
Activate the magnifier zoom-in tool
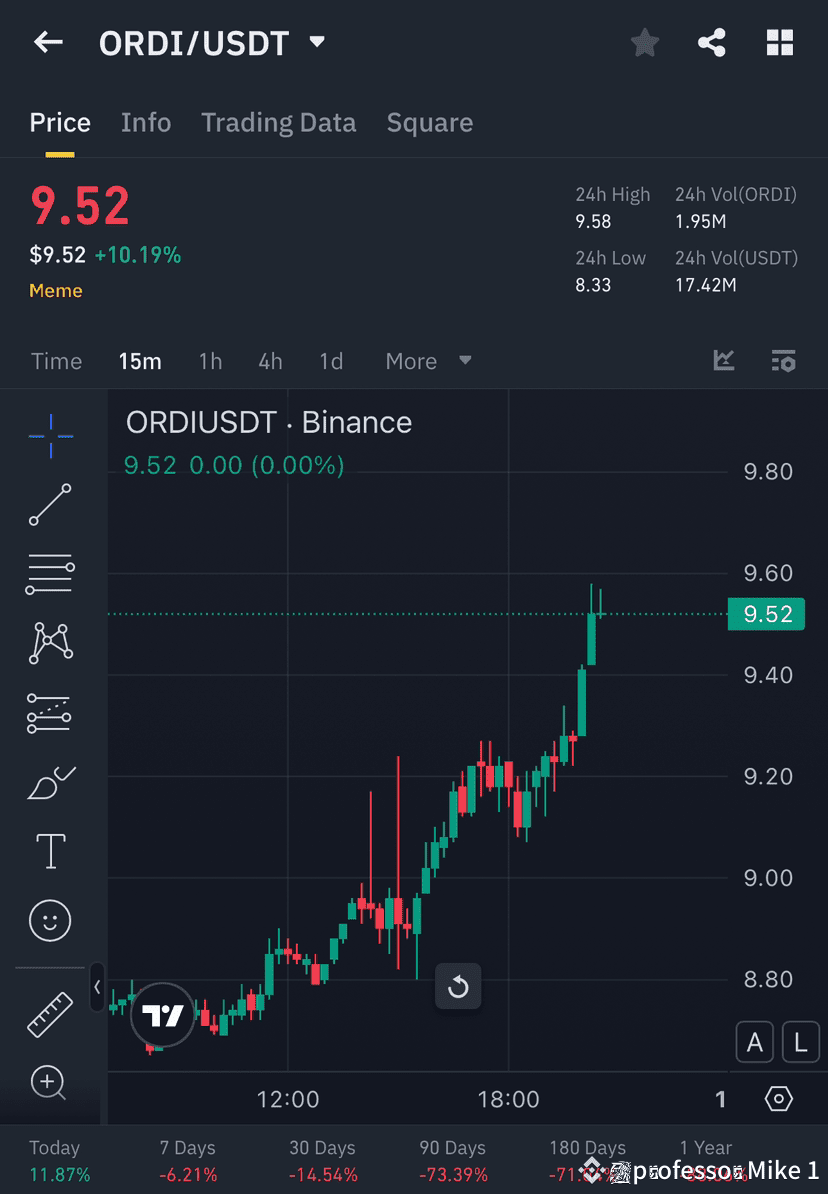pyautogui.click(x=50, y=1083)
